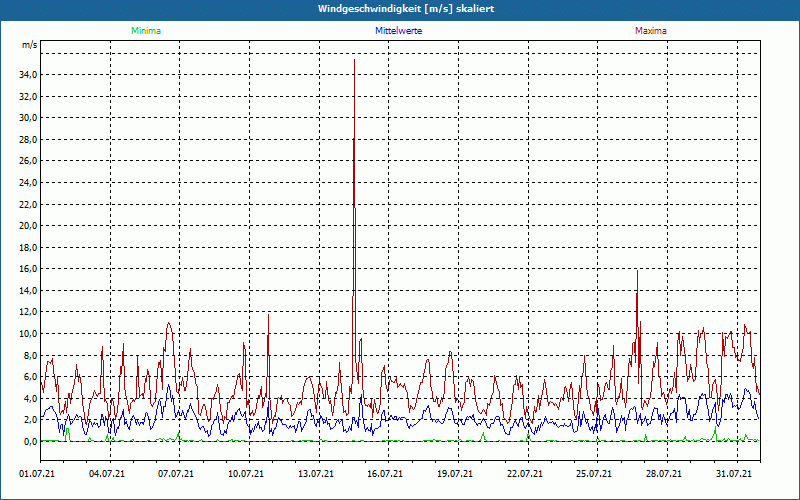Click the 2,0 y-axis value
Viewport: 800px width, 500px height.
(x=30, y=420)
